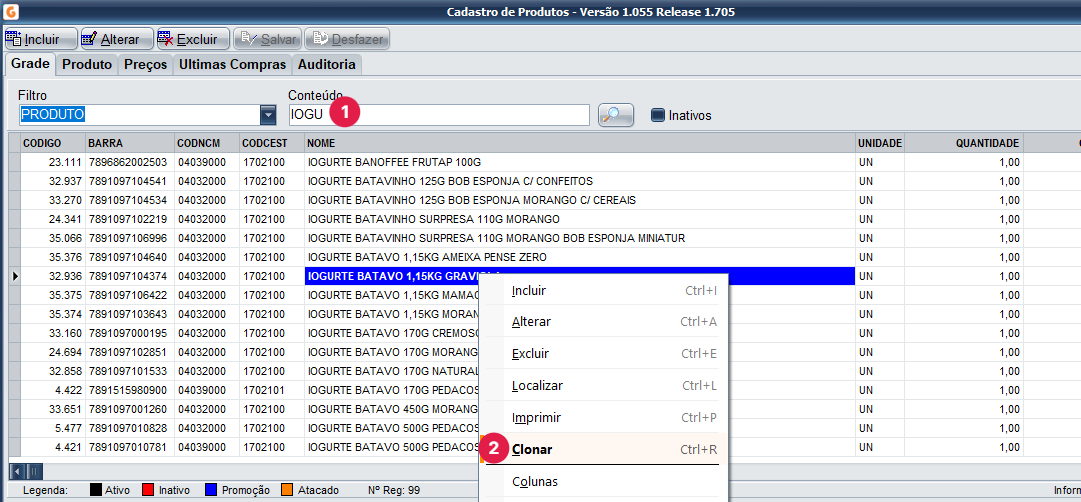
Task: Click code cell 4.421
Action: [52, 447]
